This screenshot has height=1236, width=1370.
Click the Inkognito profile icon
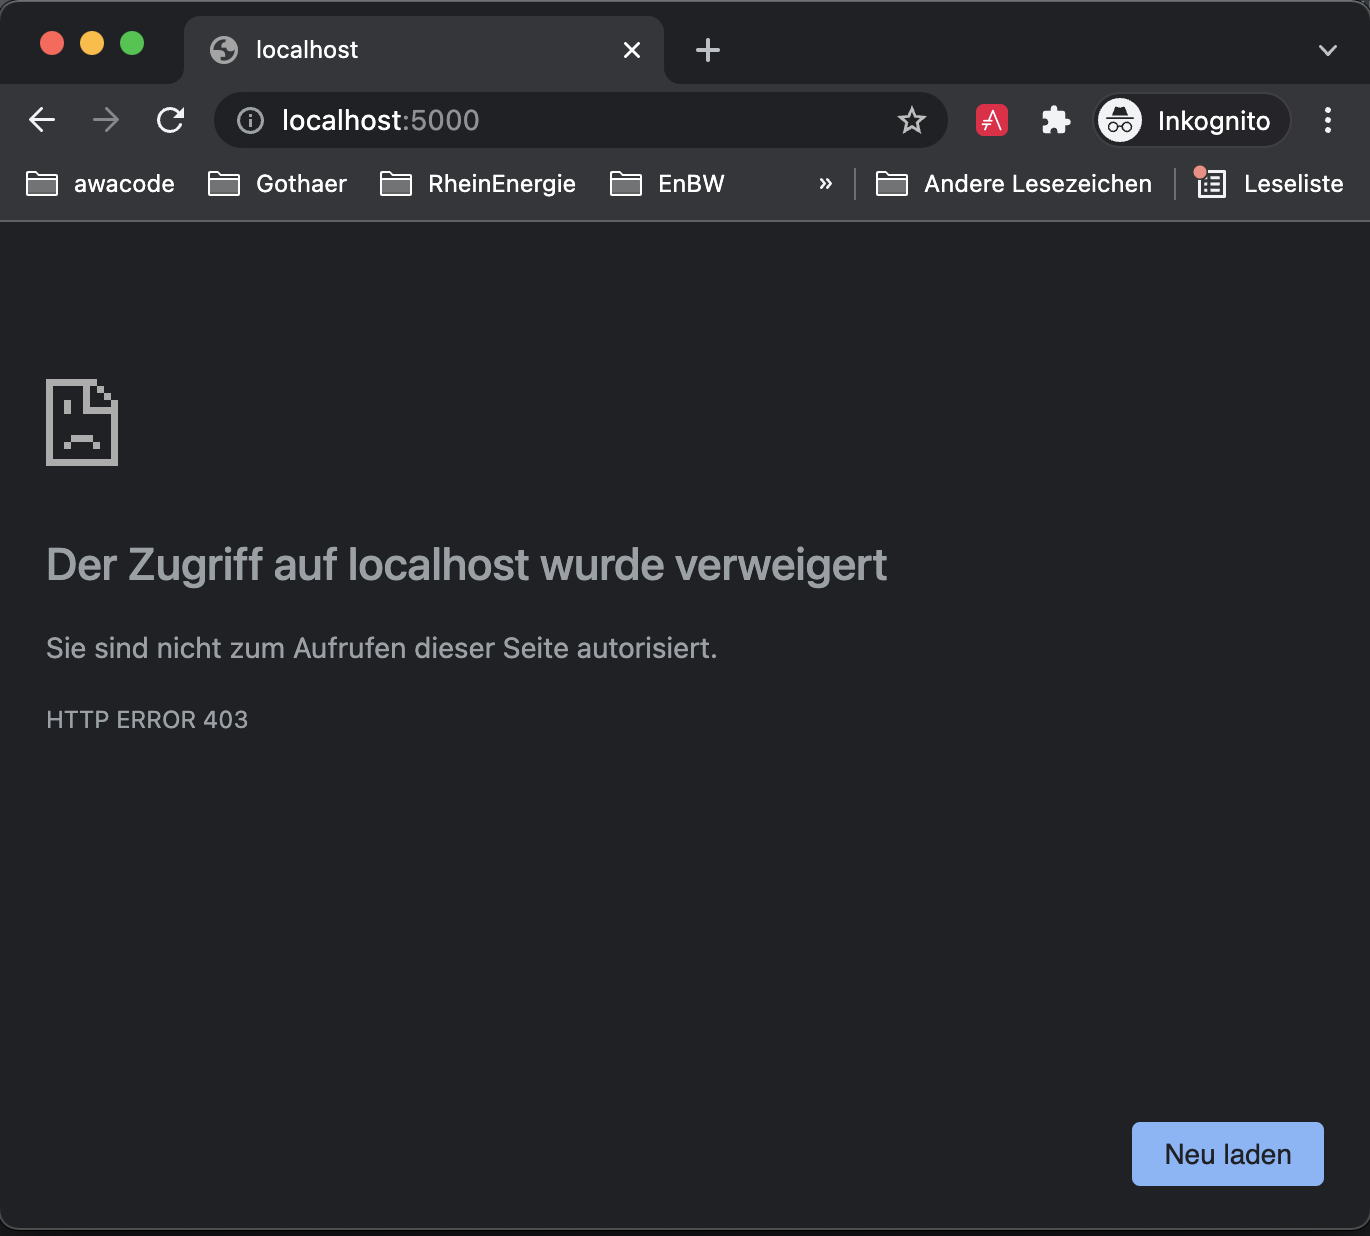1120,120
